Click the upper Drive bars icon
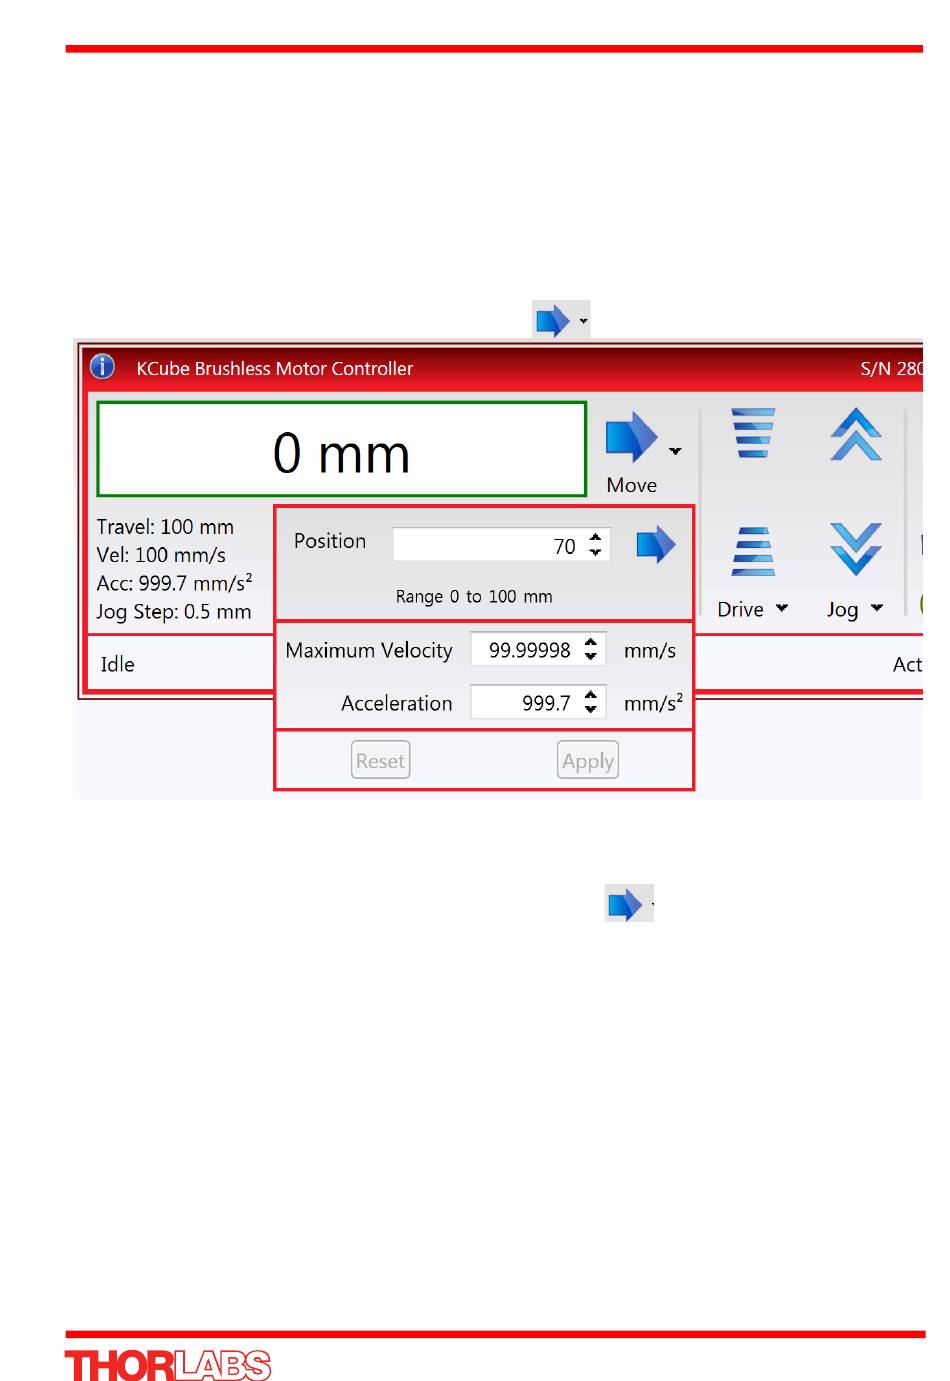950x1381 pixels. click(753, 432)
